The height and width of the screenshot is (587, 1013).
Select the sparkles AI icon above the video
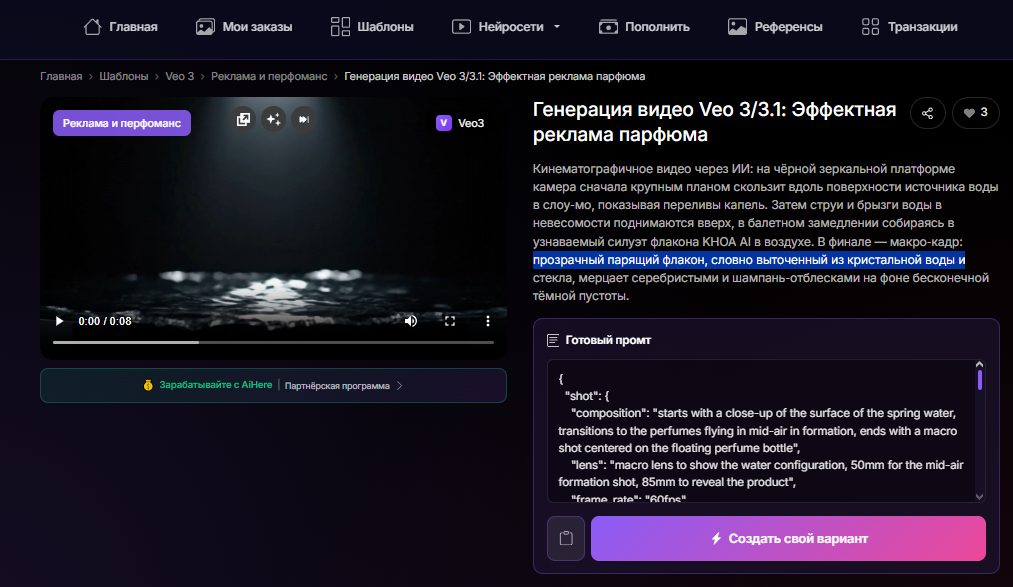coord(273,119)
